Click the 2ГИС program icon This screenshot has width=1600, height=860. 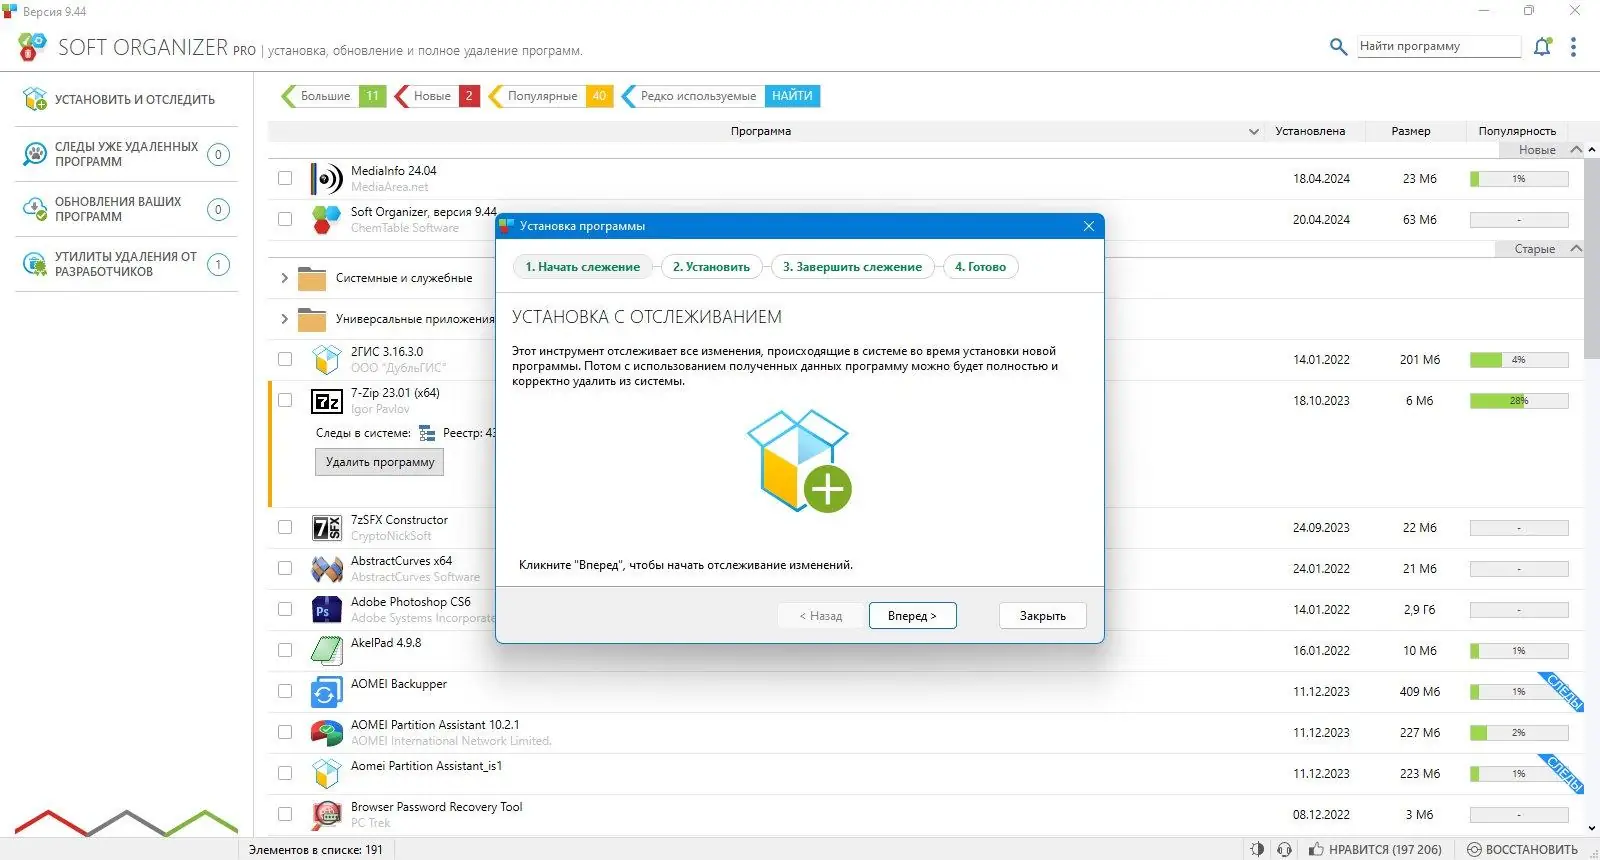coord(326,360)
